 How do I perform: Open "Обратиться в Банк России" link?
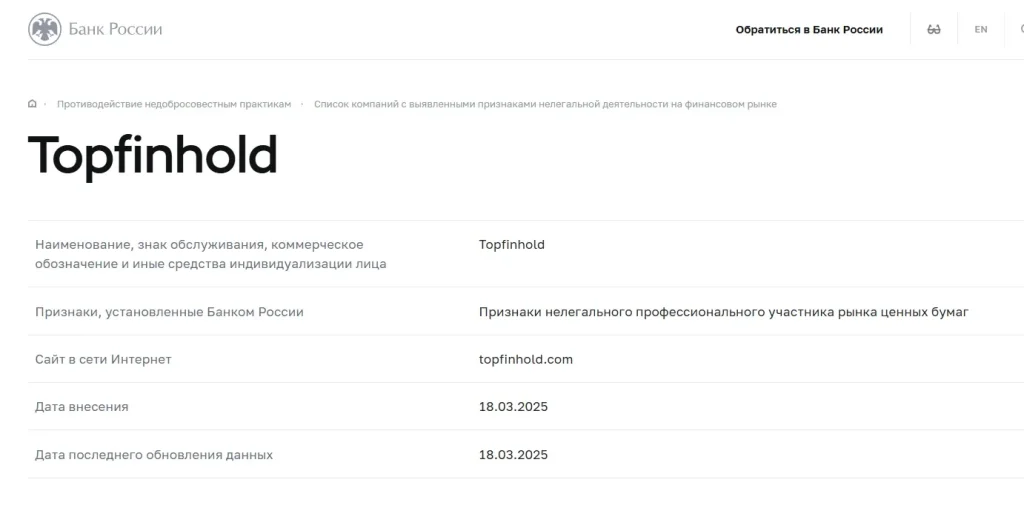(x=809, y=30)
